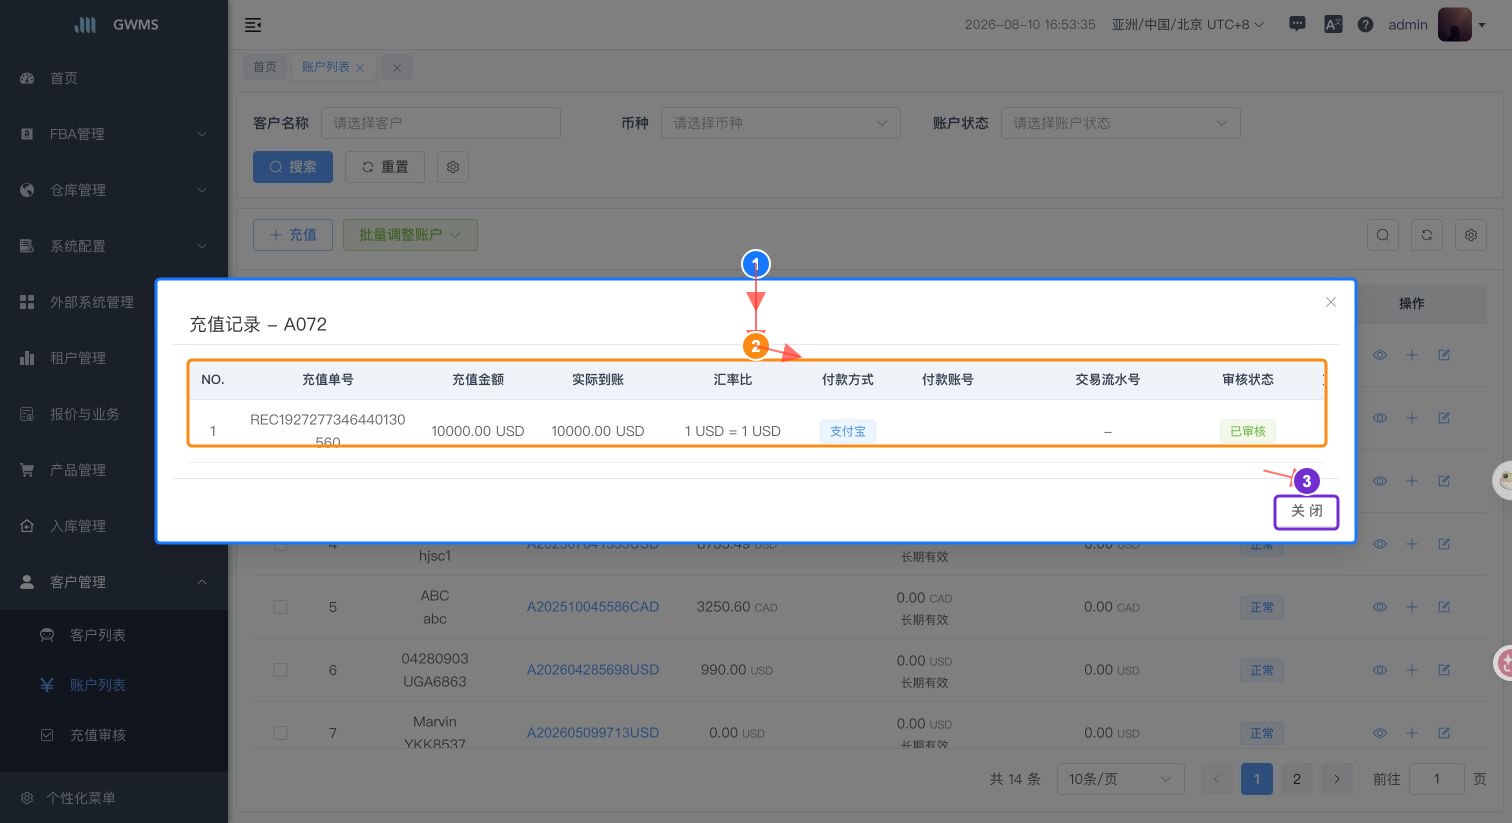Open the 批量调整账户 dropdown button
This screenshot has width=1512, height=823.
[x=410, y=235]
